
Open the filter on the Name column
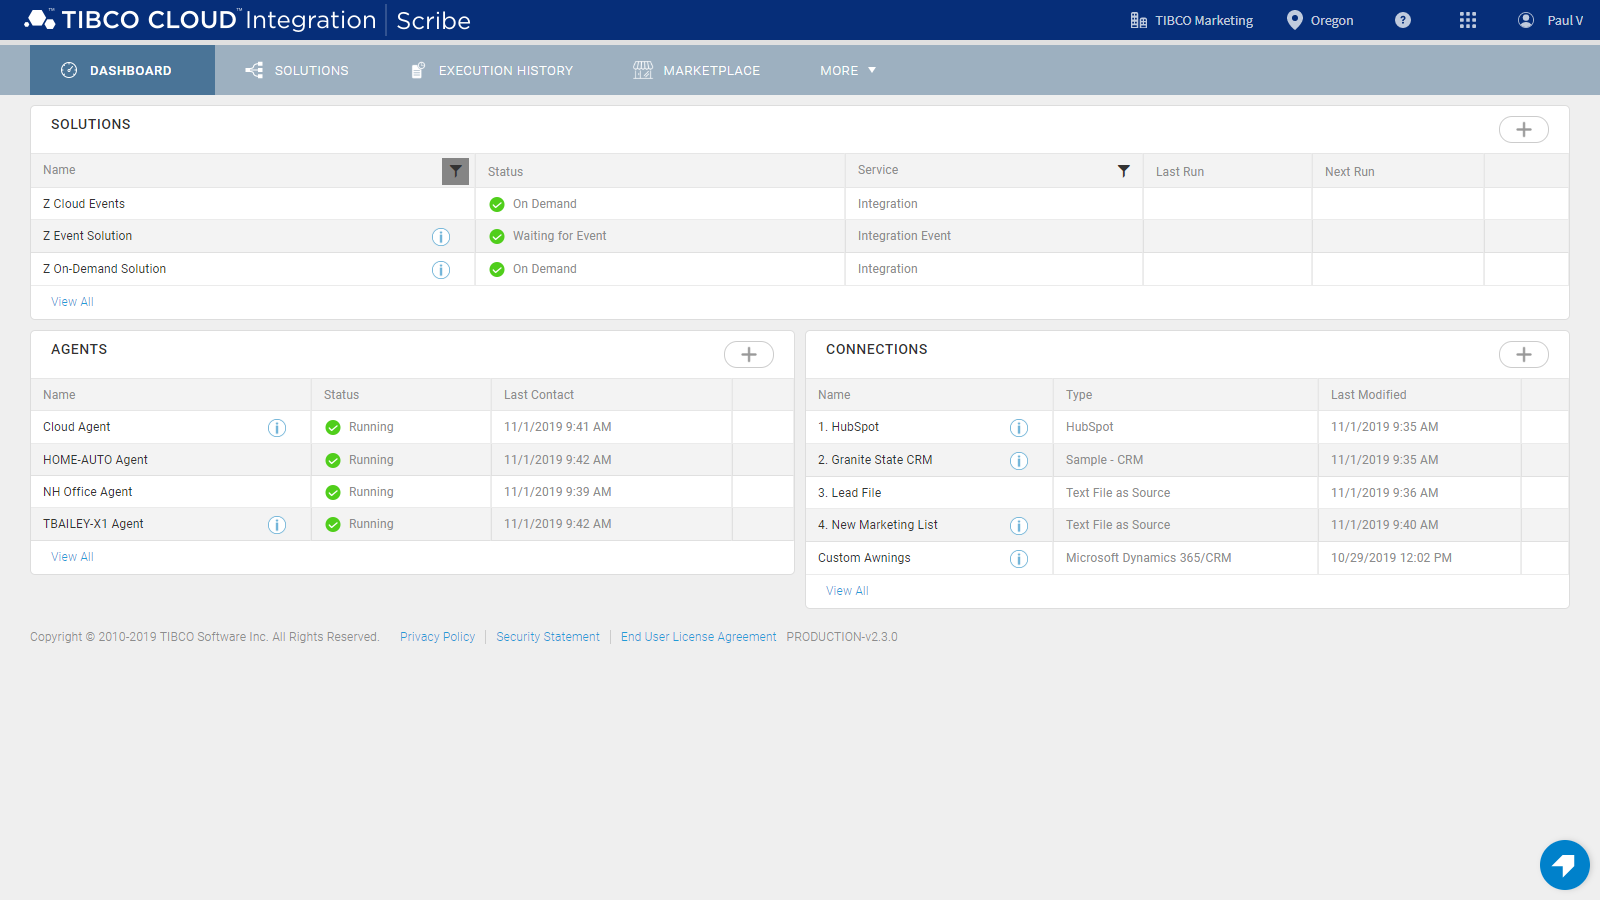coord(456,171)
